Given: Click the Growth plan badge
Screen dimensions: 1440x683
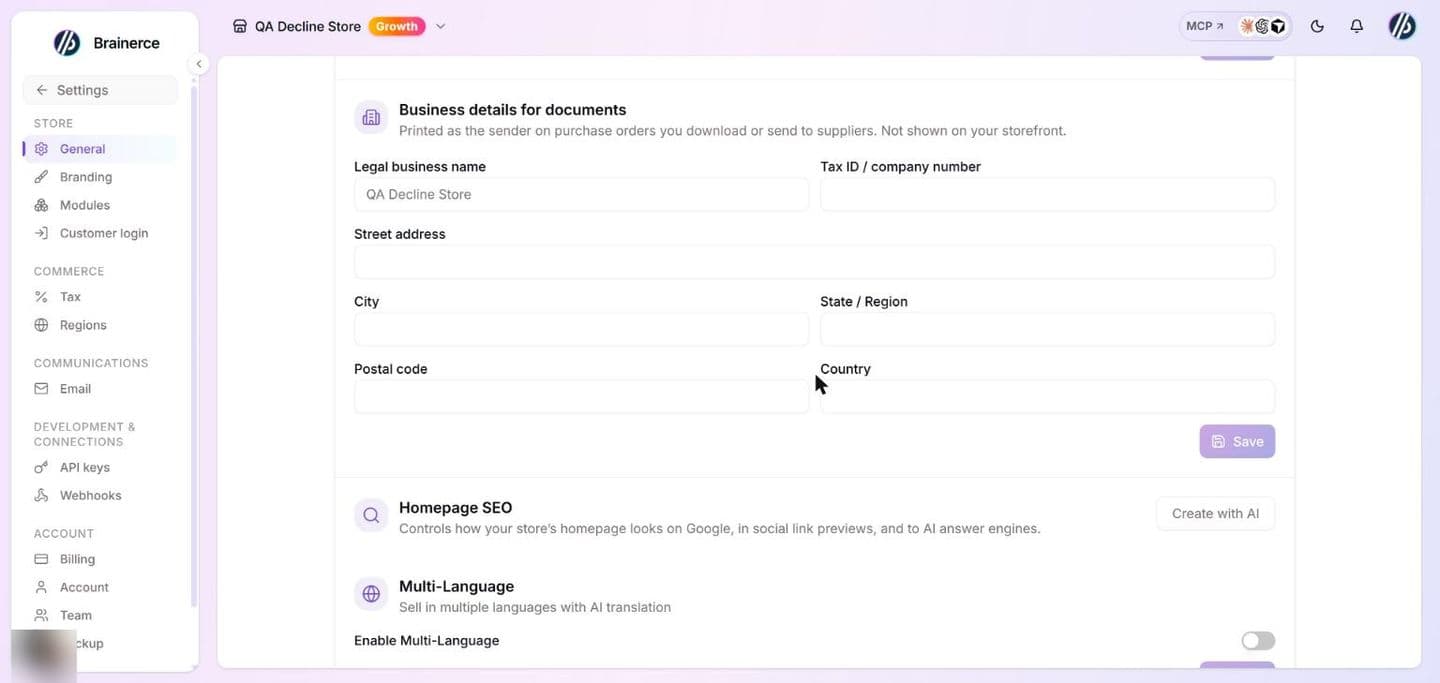Looking at the screenshot, I should 397,27.
